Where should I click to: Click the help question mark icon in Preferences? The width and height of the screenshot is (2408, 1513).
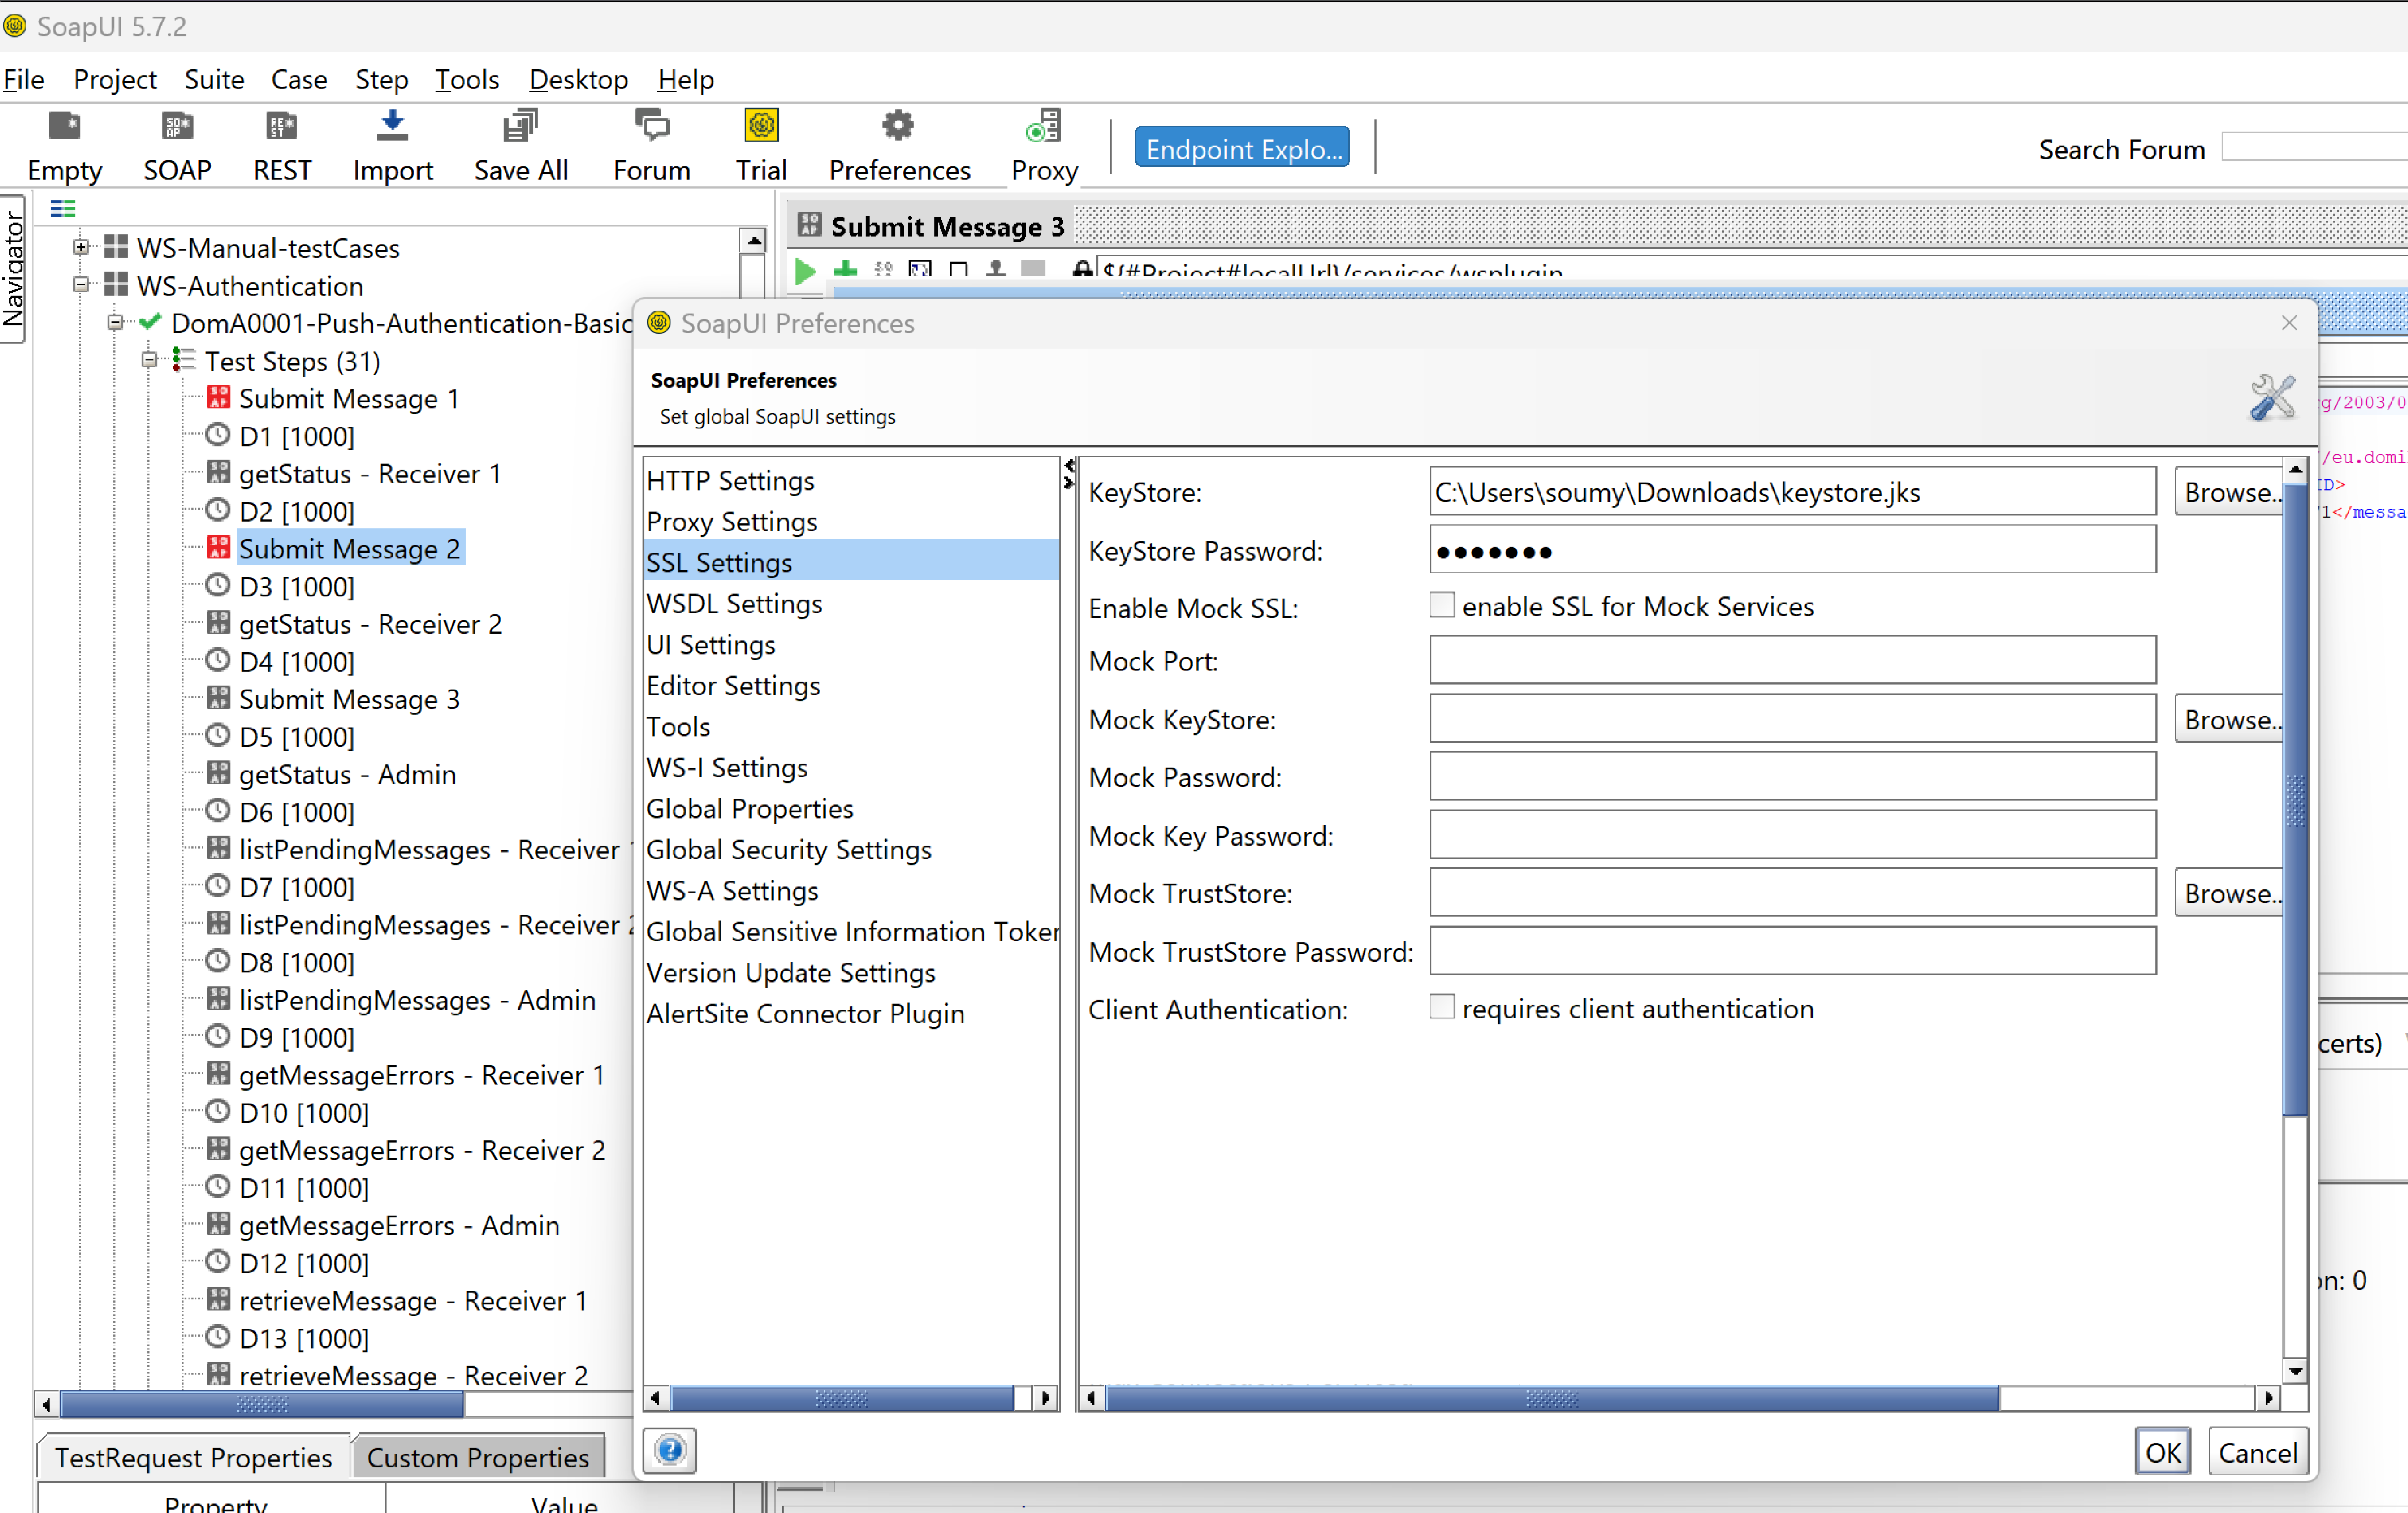670,1450
